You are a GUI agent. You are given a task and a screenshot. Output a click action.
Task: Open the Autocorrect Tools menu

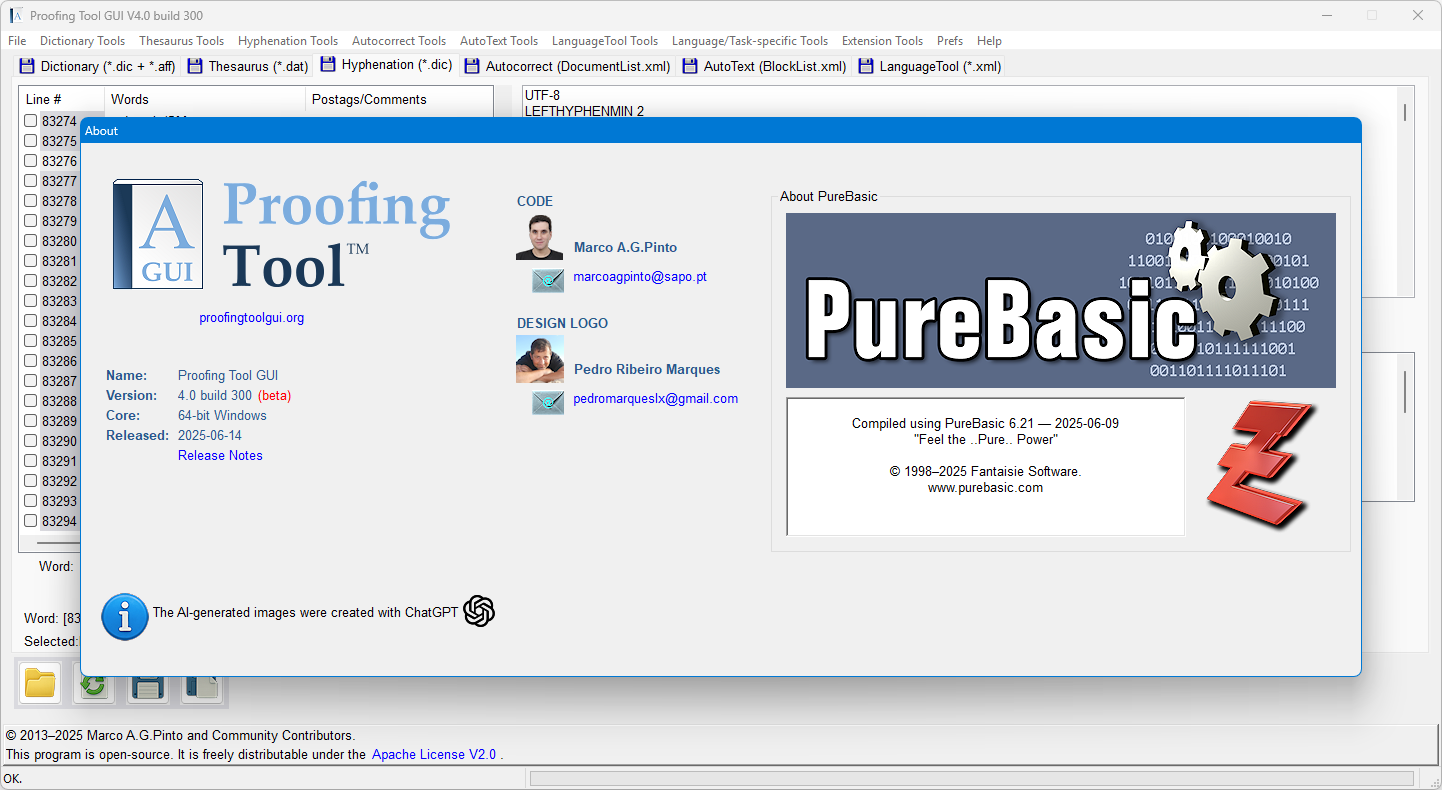point(399,41)
